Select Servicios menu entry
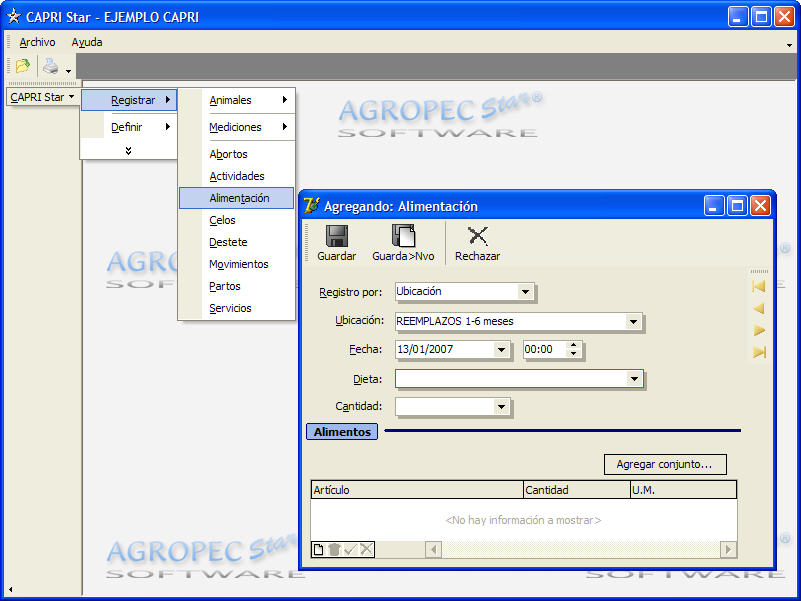801x601 pixels. pos(237,308)
